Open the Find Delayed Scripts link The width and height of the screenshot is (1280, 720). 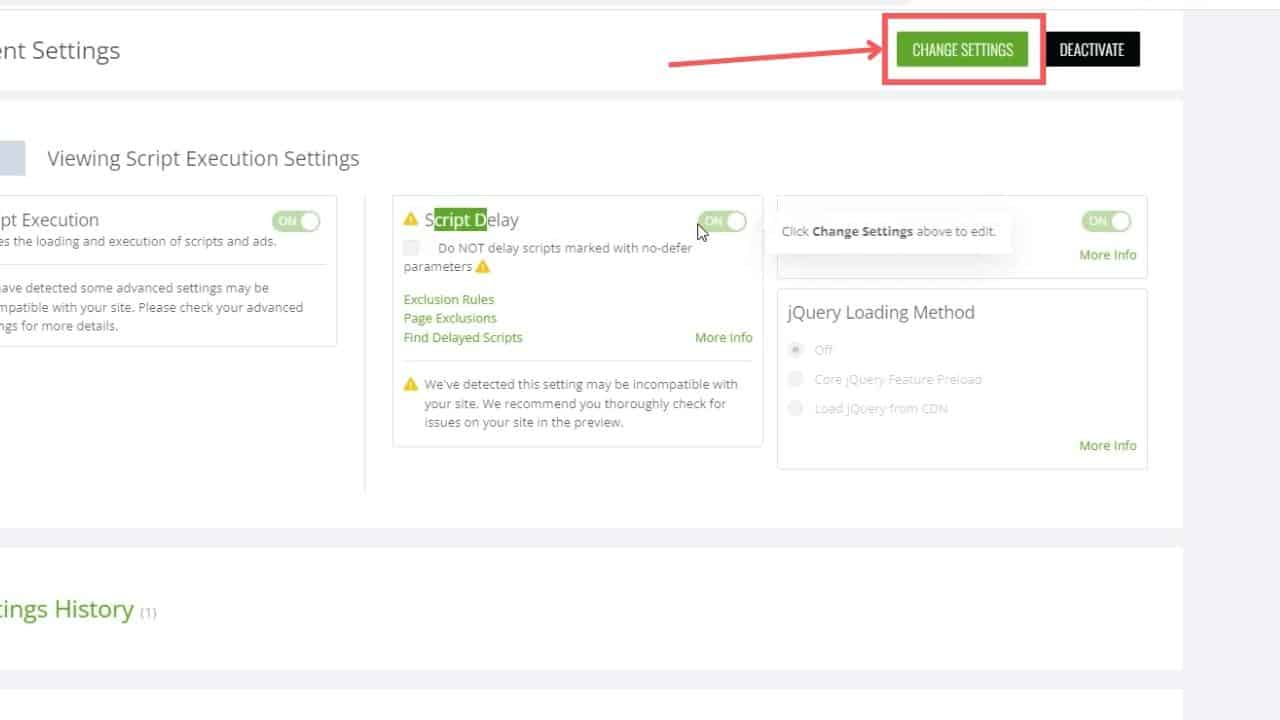[463, 337]
